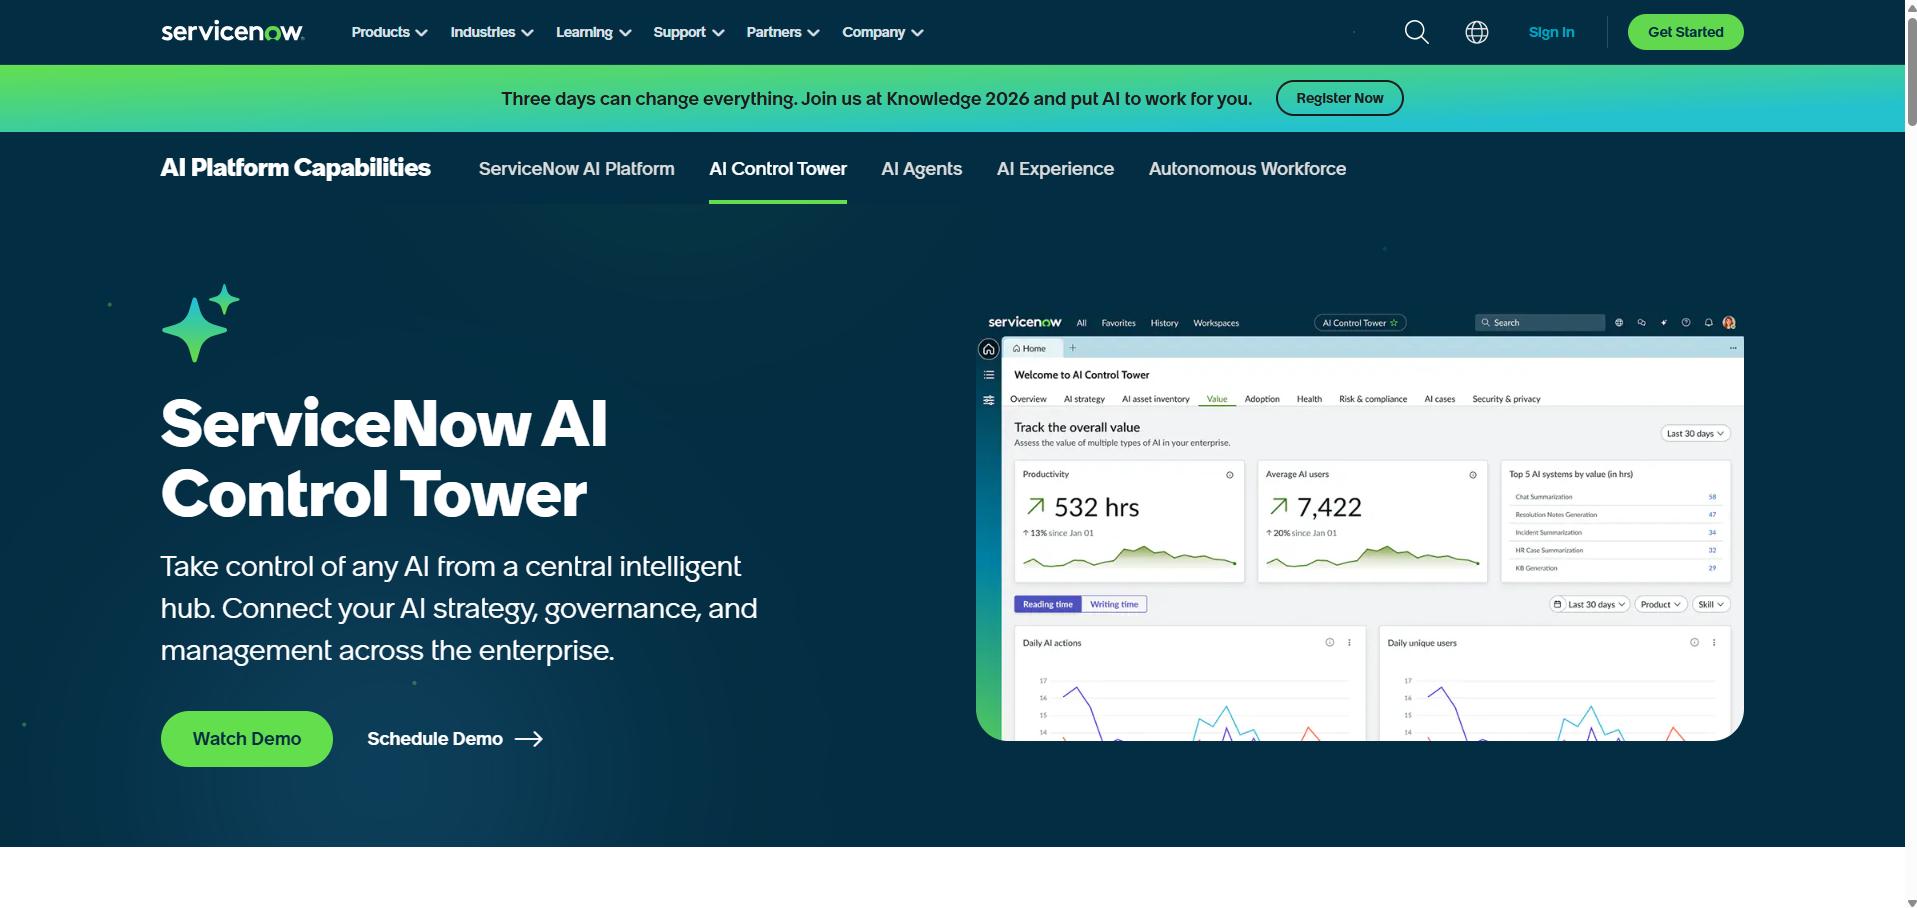Click the Watch Demo button

coord(246,739)
